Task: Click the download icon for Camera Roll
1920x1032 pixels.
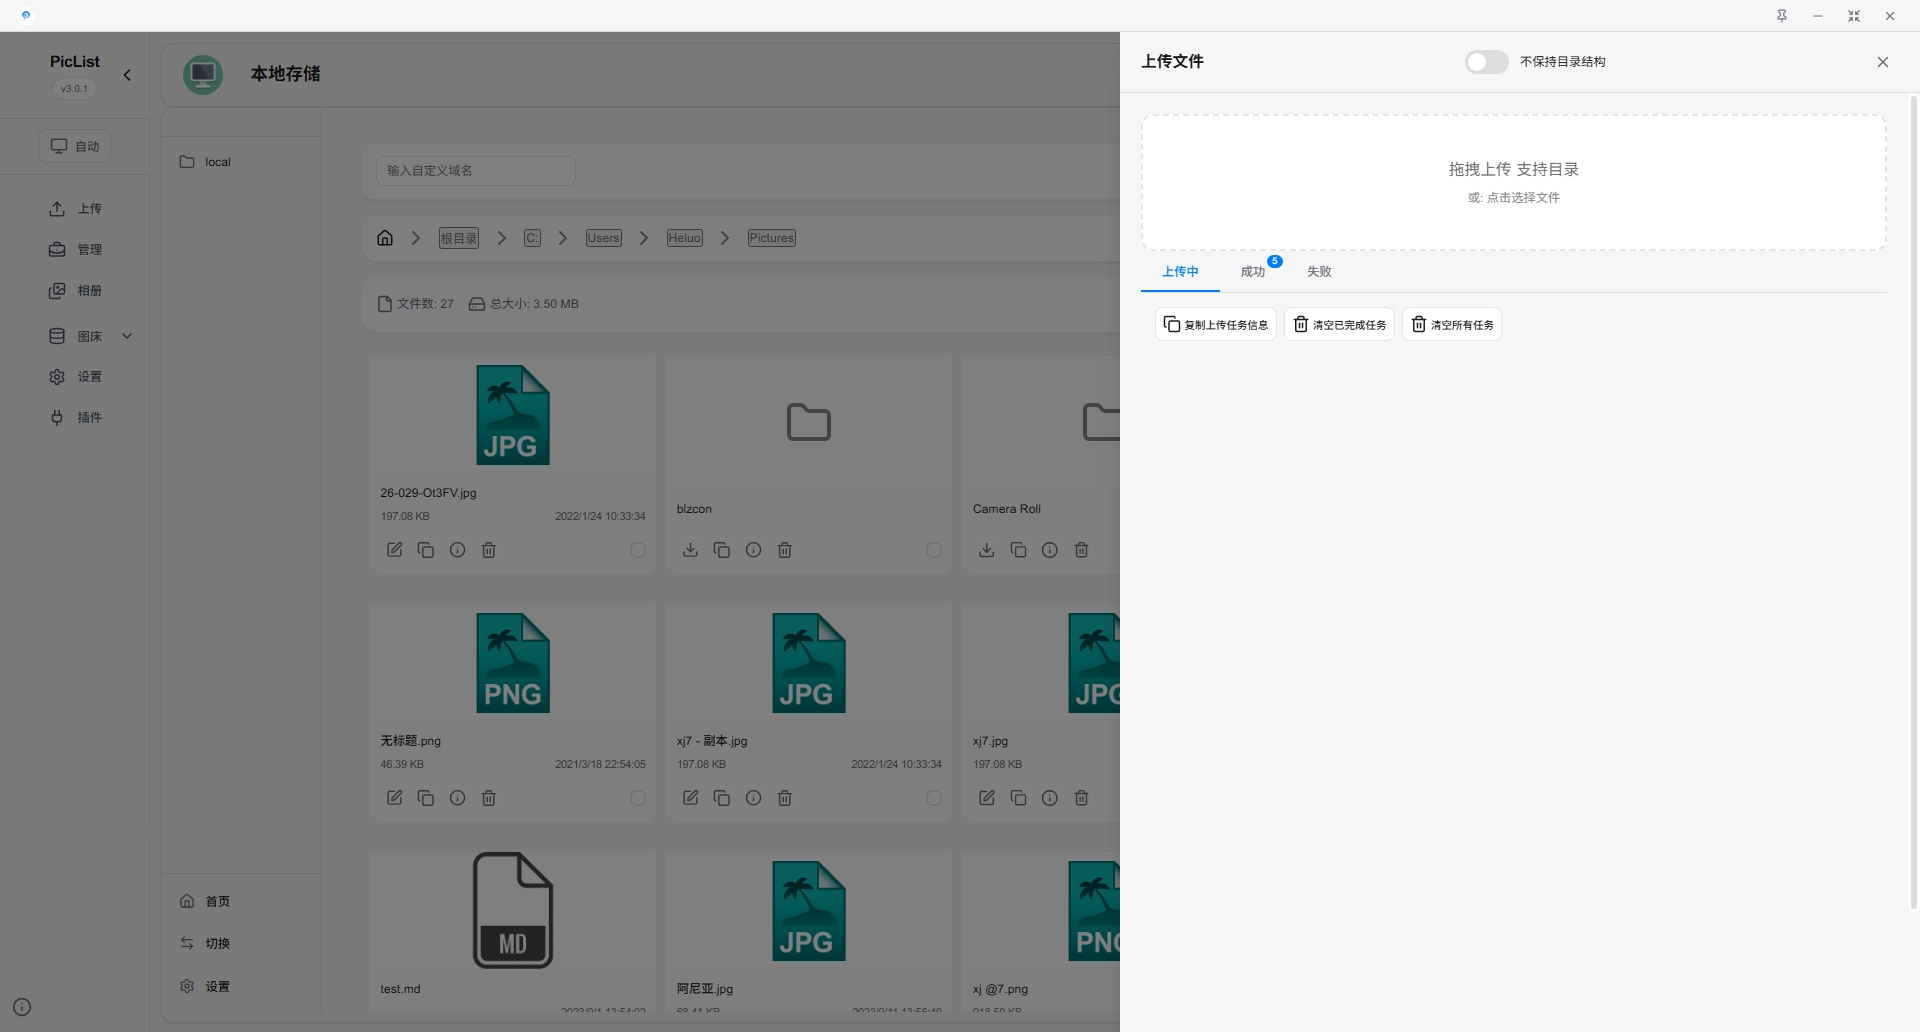Action: coord(987,550)
